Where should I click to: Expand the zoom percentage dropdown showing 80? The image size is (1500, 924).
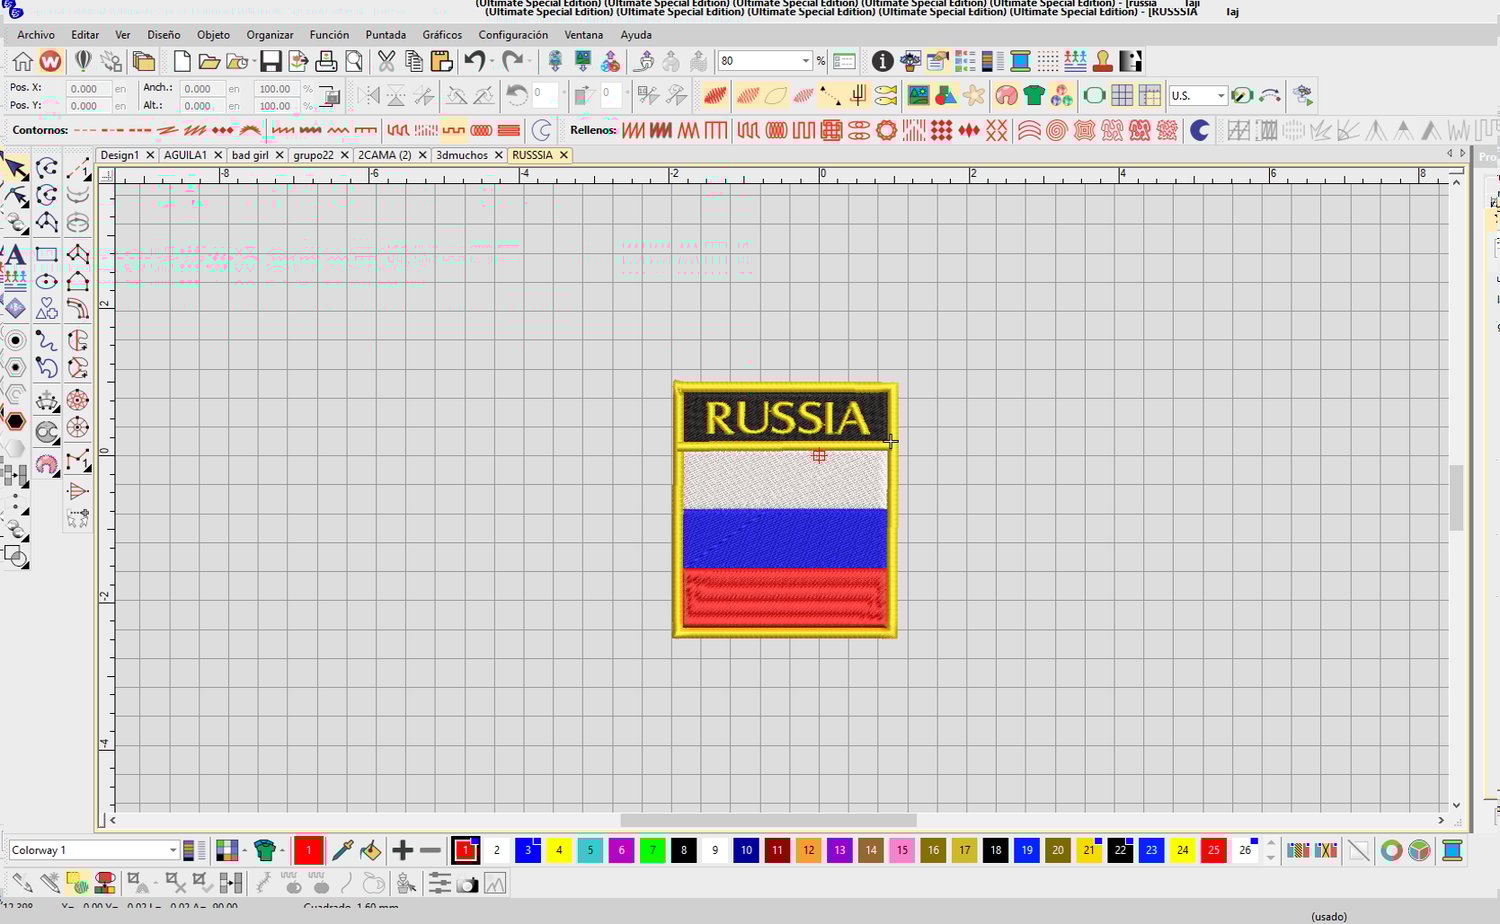coord(805,61)
